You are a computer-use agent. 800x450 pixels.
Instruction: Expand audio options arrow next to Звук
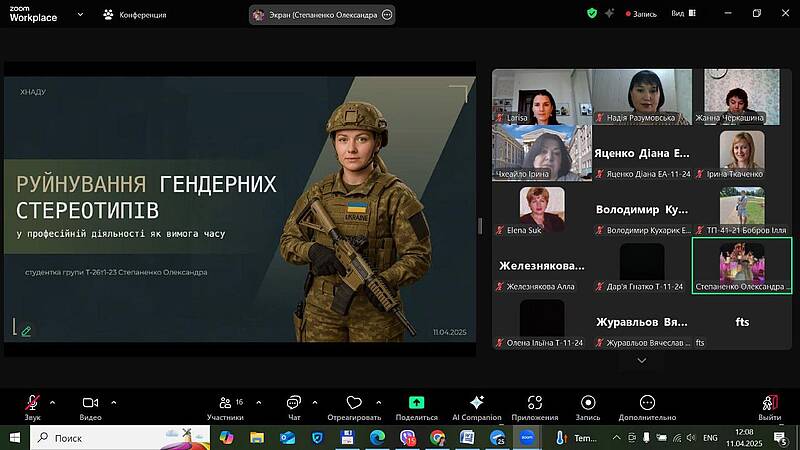pos(53,402)
